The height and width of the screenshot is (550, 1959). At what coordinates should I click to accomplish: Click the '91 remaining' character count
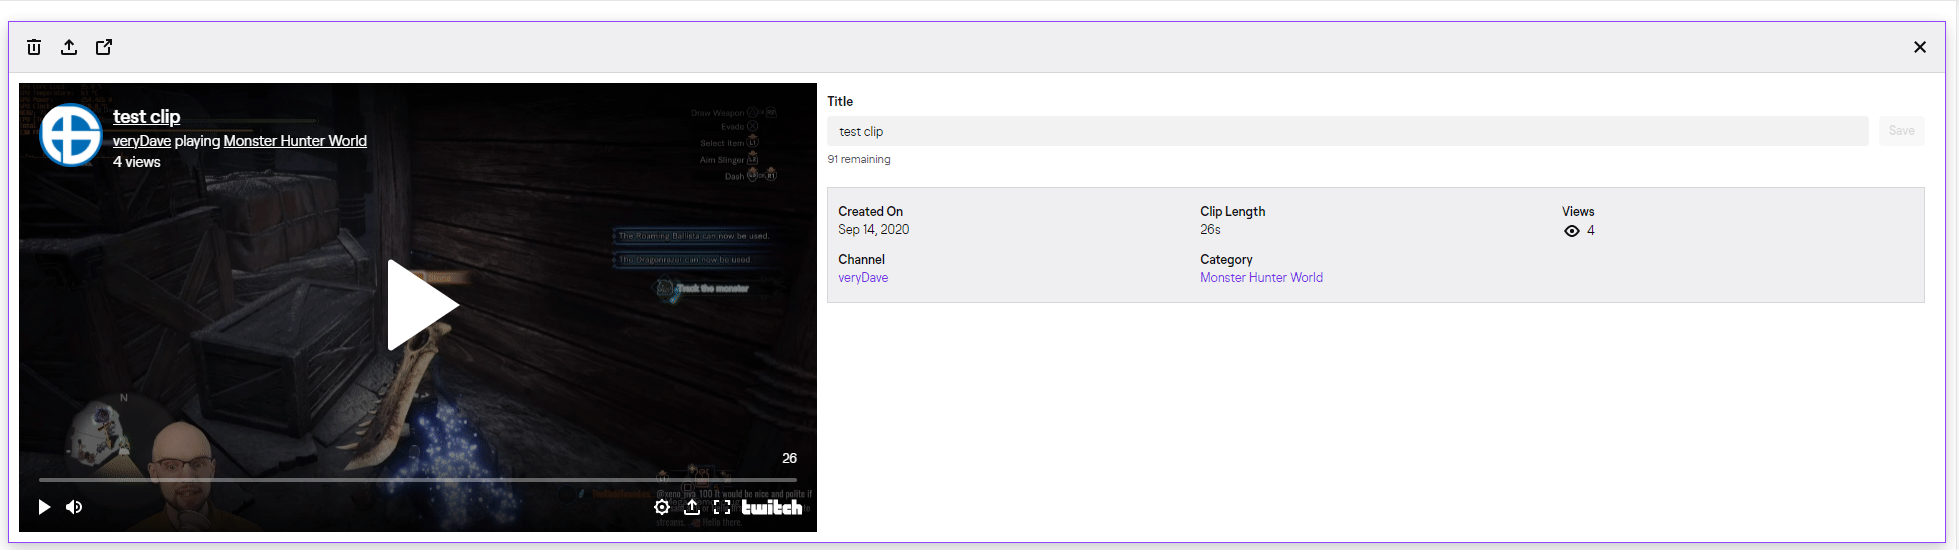click(858, 159)
